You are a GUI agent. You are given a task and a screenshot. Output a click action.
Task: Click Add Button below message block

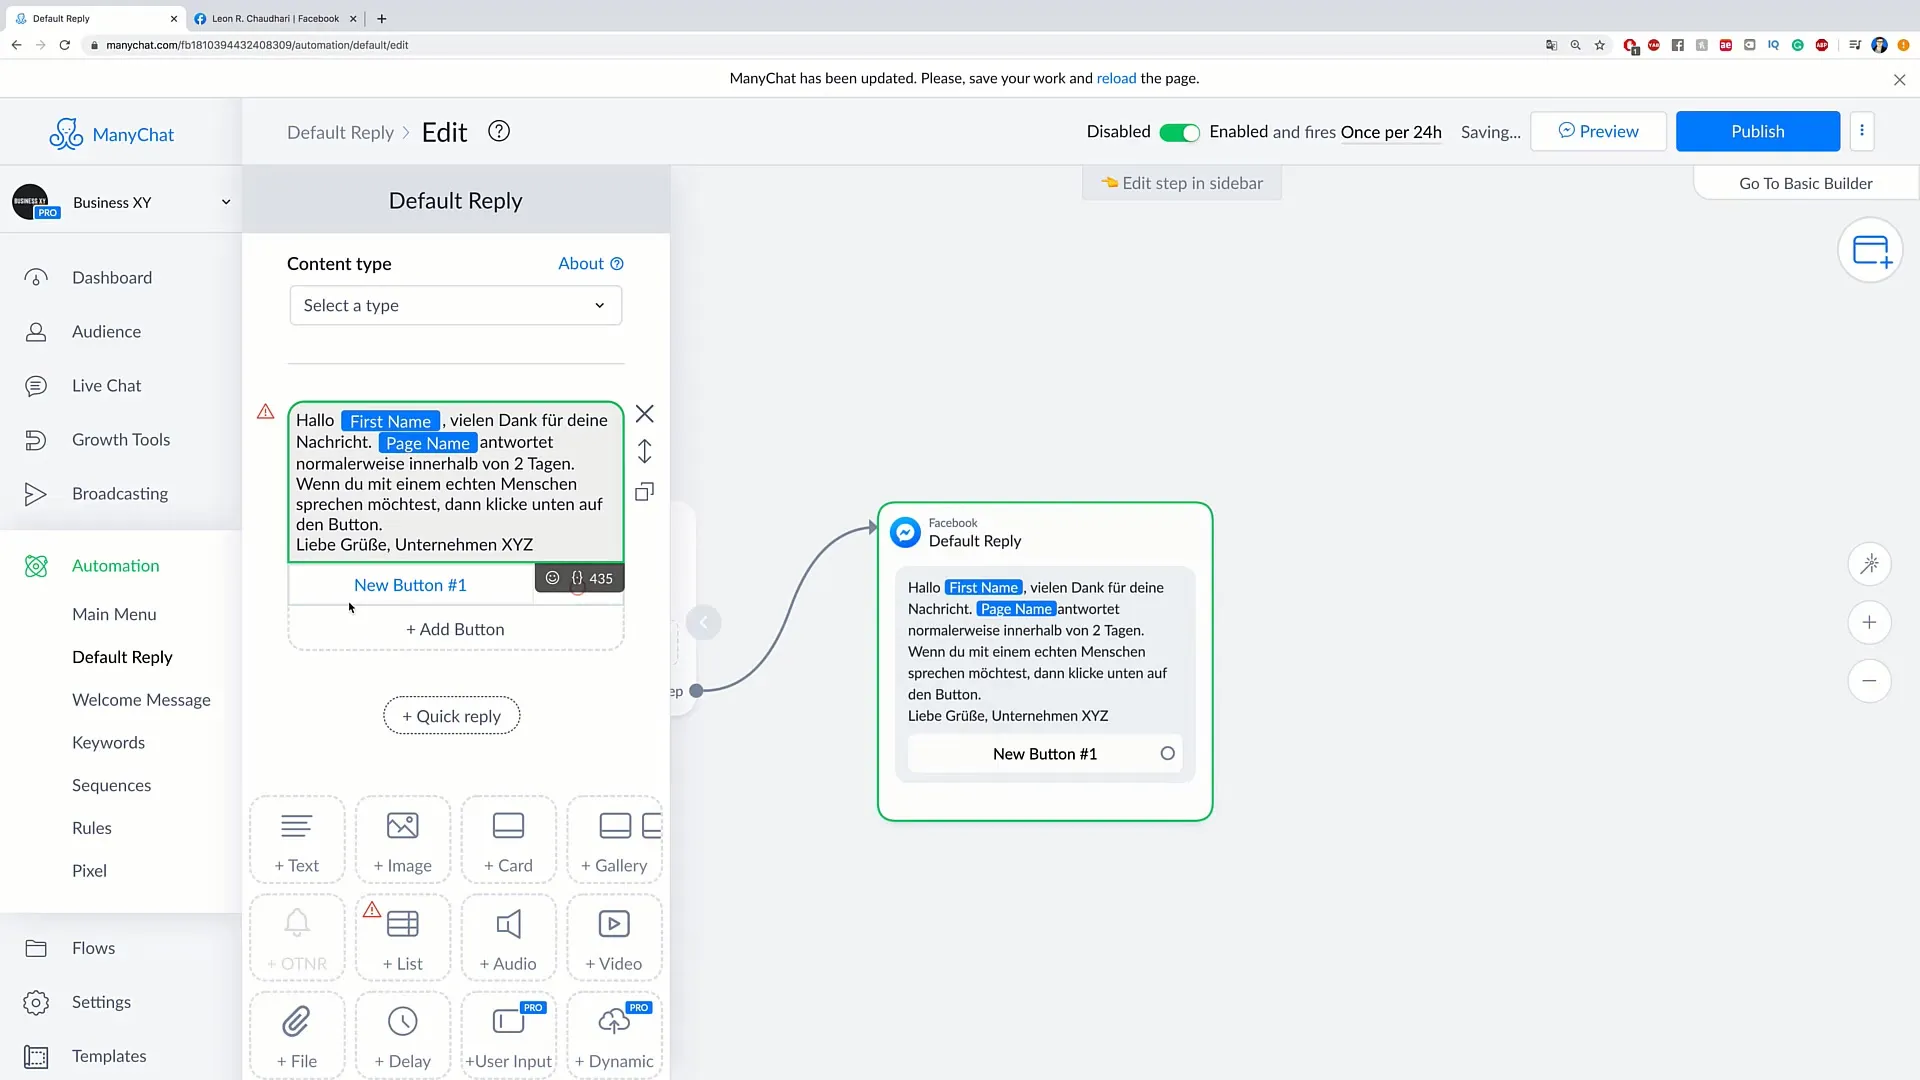455,629
